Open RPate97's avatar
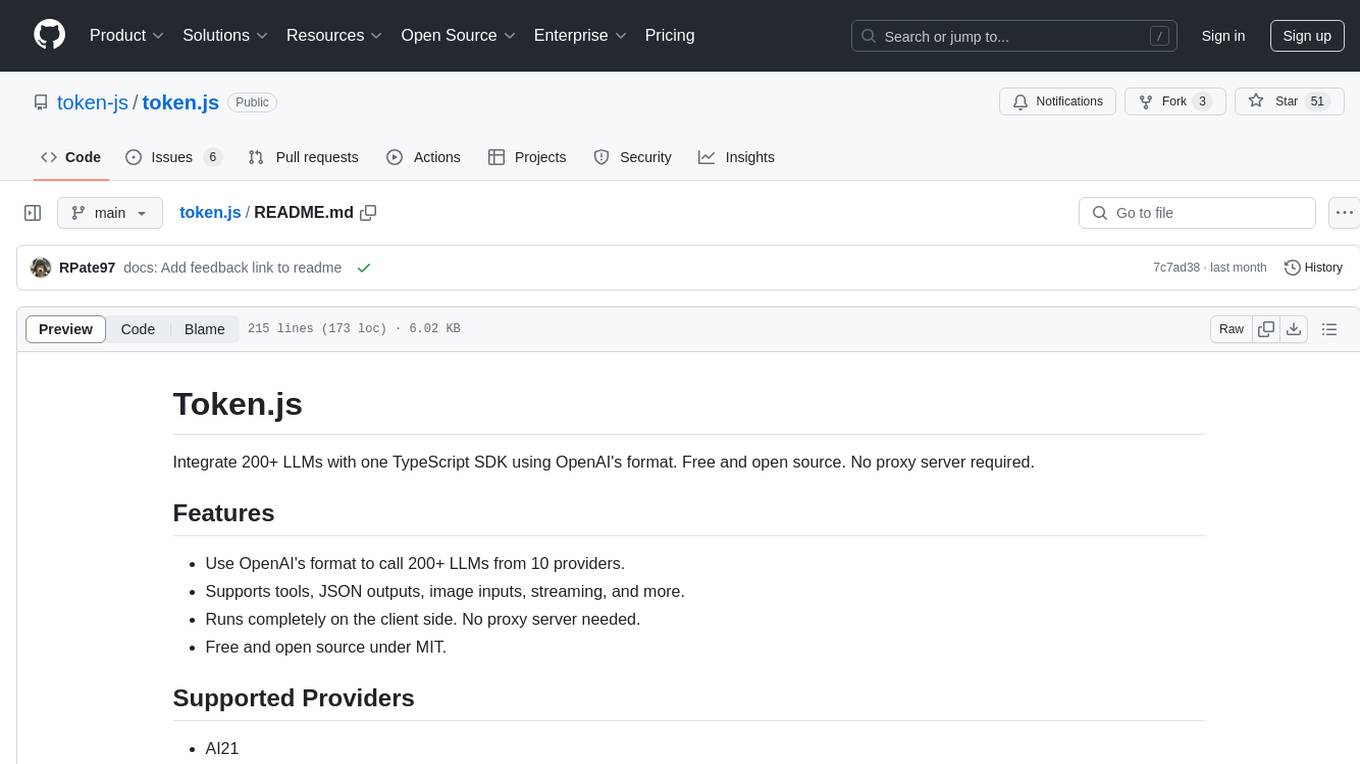 [41, 268]
